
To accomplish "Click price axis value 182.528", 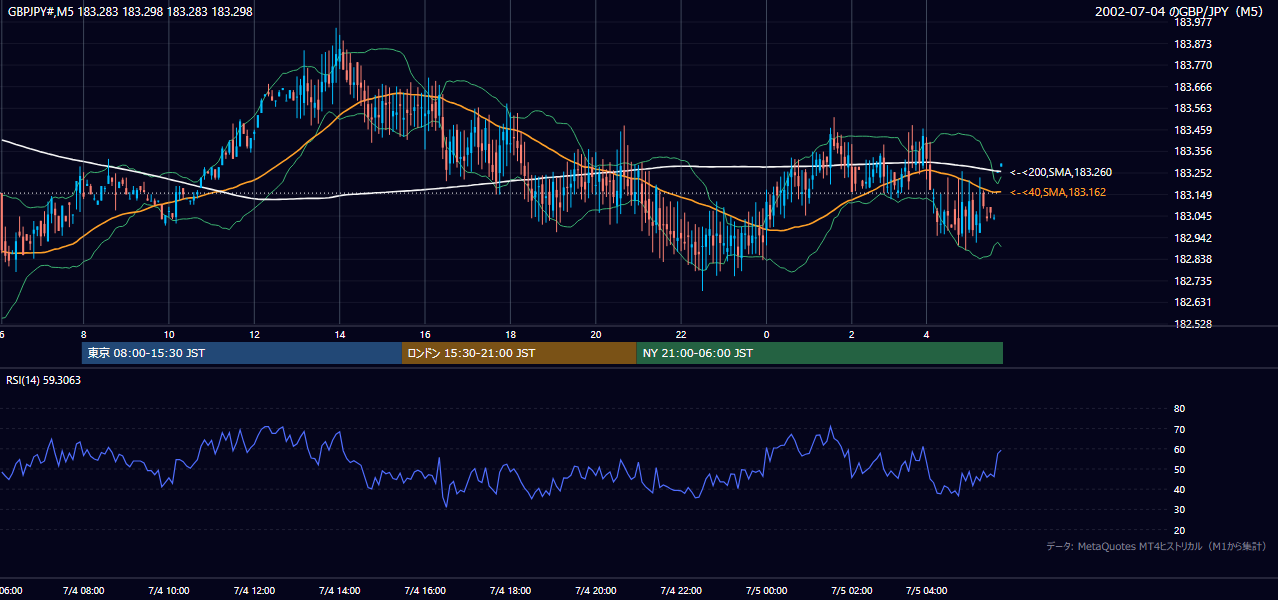I will point(1192,324).
